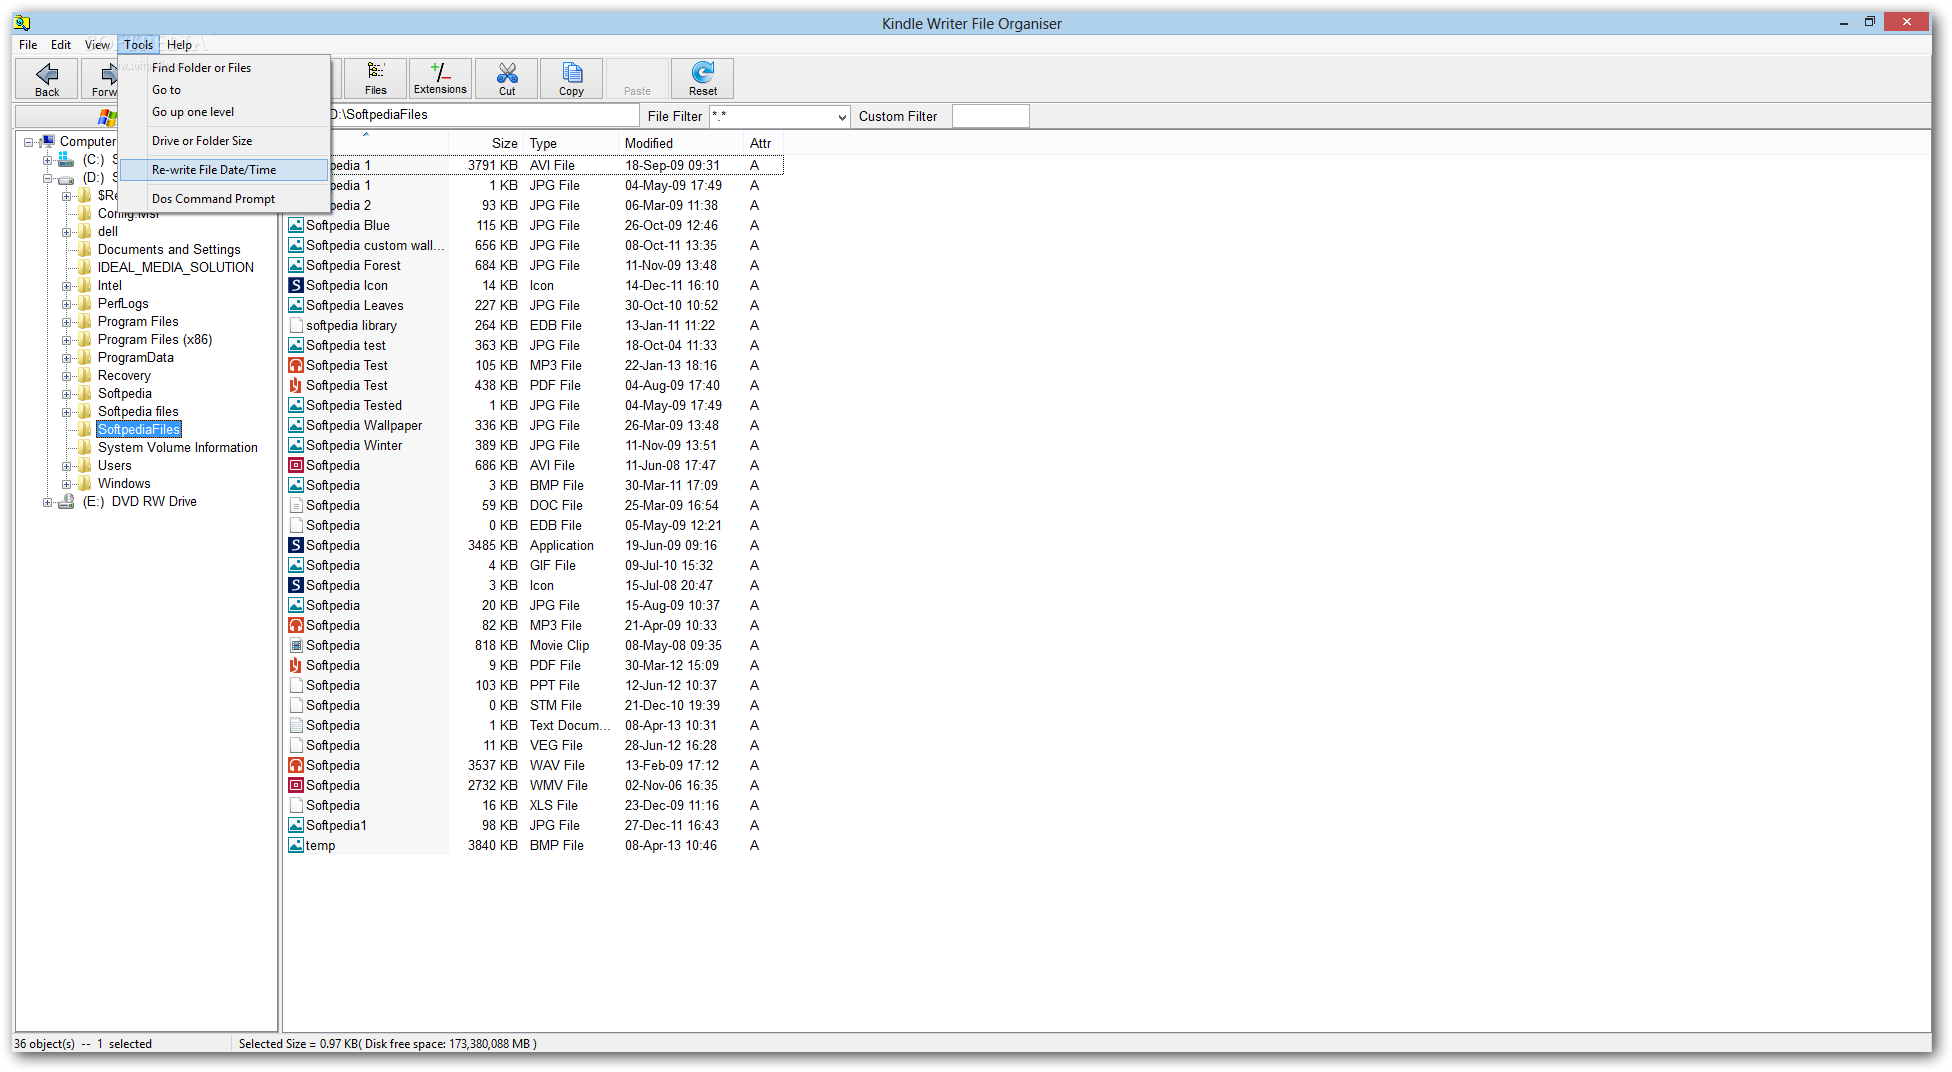Click the Paste toolbar button
The width and height of the screenshot is (1952, 1072).
click(x=637, y=78)
